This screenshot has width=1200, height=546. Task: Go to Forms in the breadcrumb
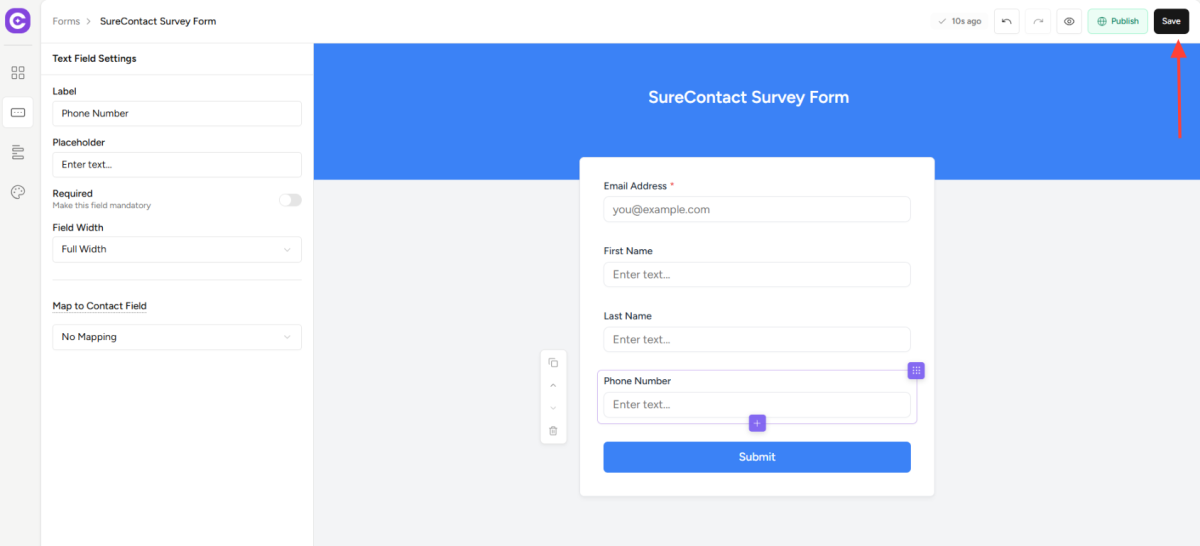[66, 21]
